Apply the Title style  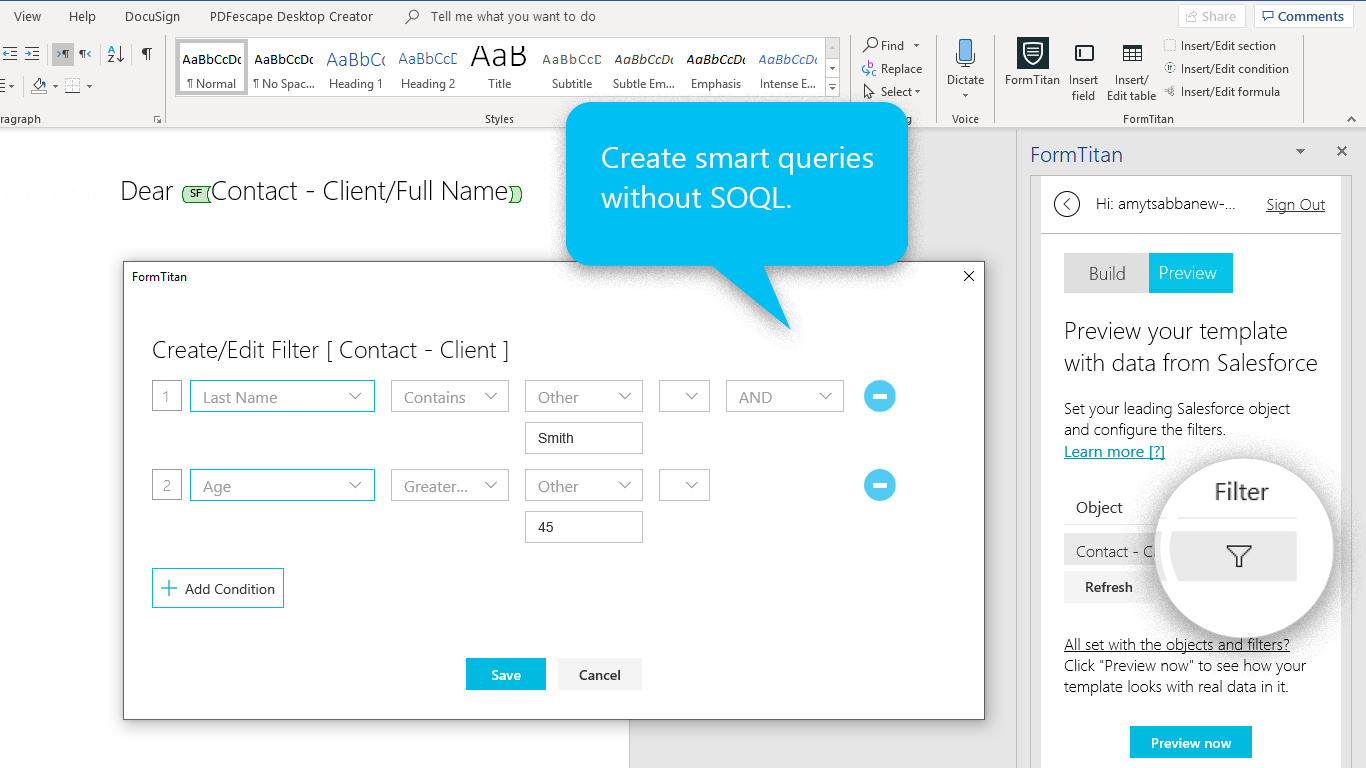500,68
